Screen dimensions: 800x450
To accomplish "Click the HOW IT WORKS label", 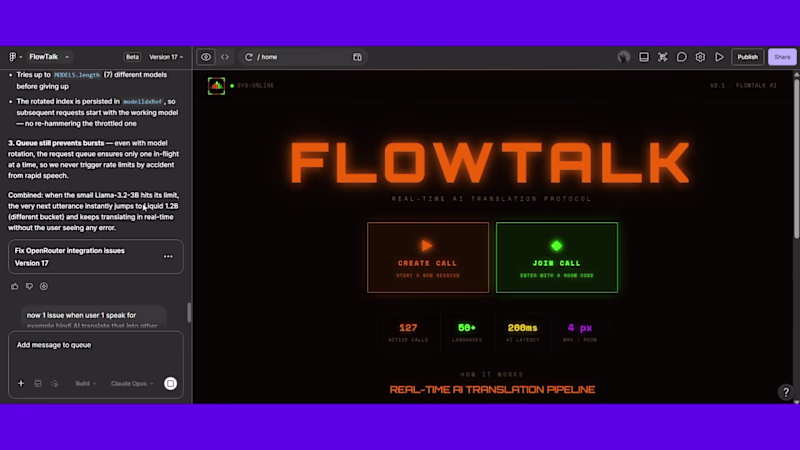I will [492, 374].
